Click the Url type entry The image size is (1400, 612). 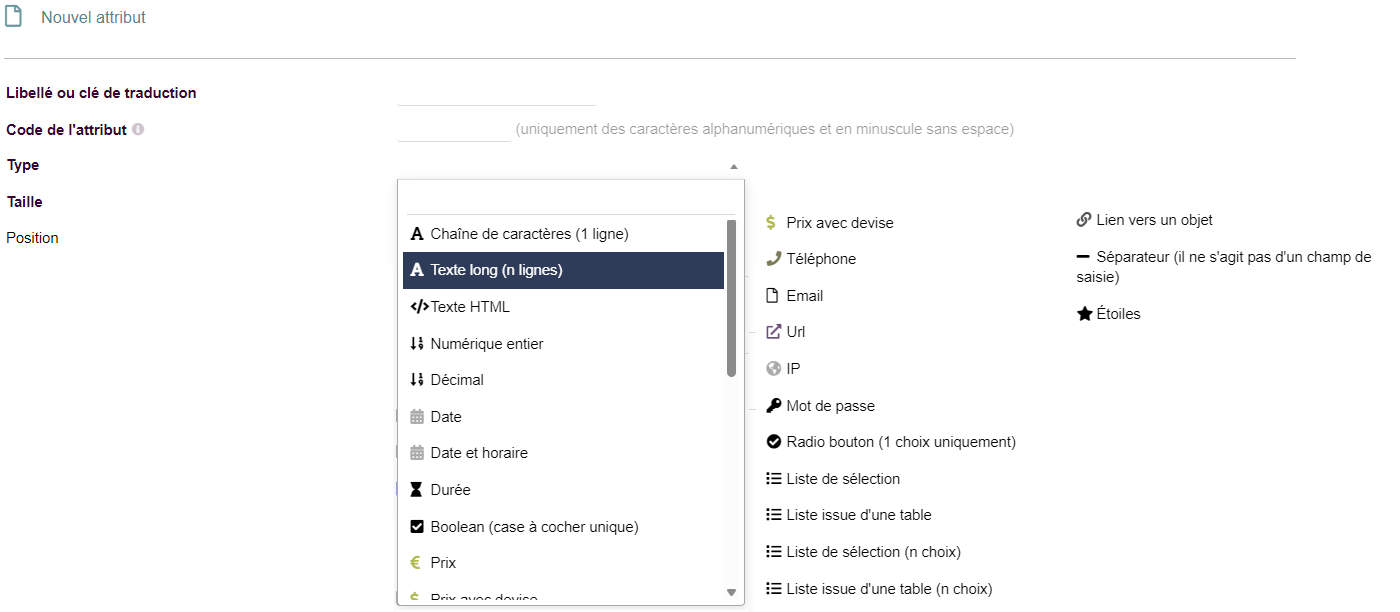point(795,332)
